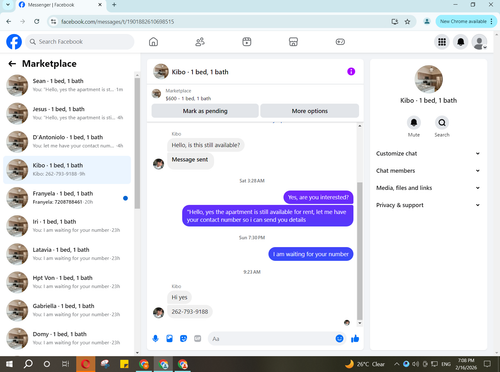Open the Kibo - 1 bed, 1 bath chat header

tap(200, 72)
